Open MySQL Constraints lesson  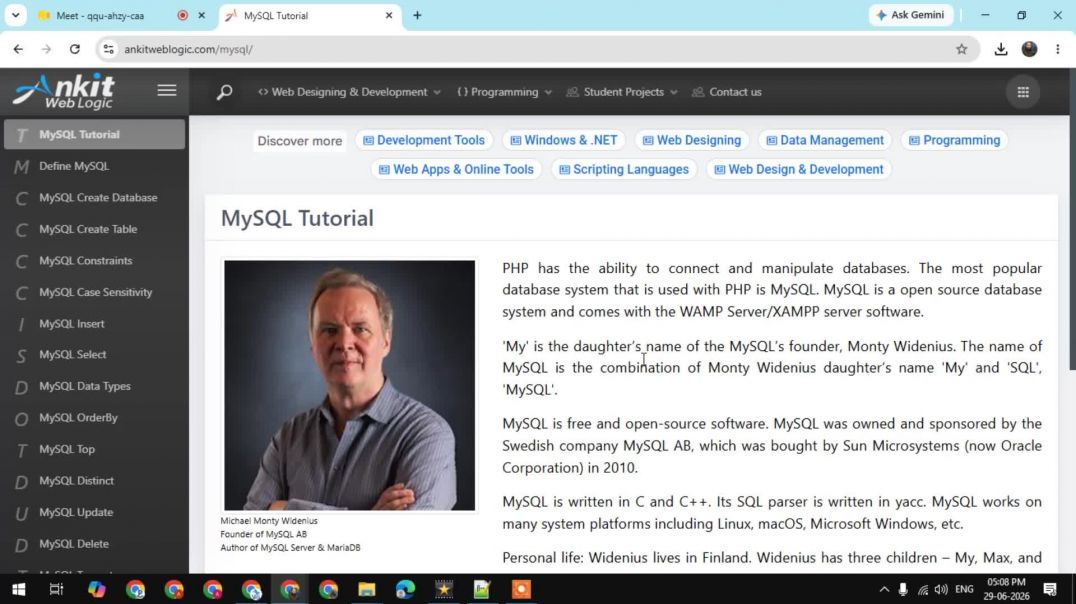95,261
